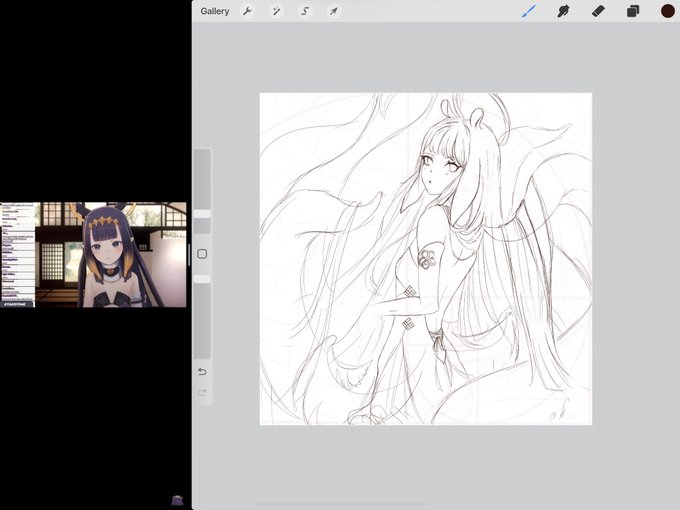Redo the last undone stroke
680x510 pixels.
point(202,392)
